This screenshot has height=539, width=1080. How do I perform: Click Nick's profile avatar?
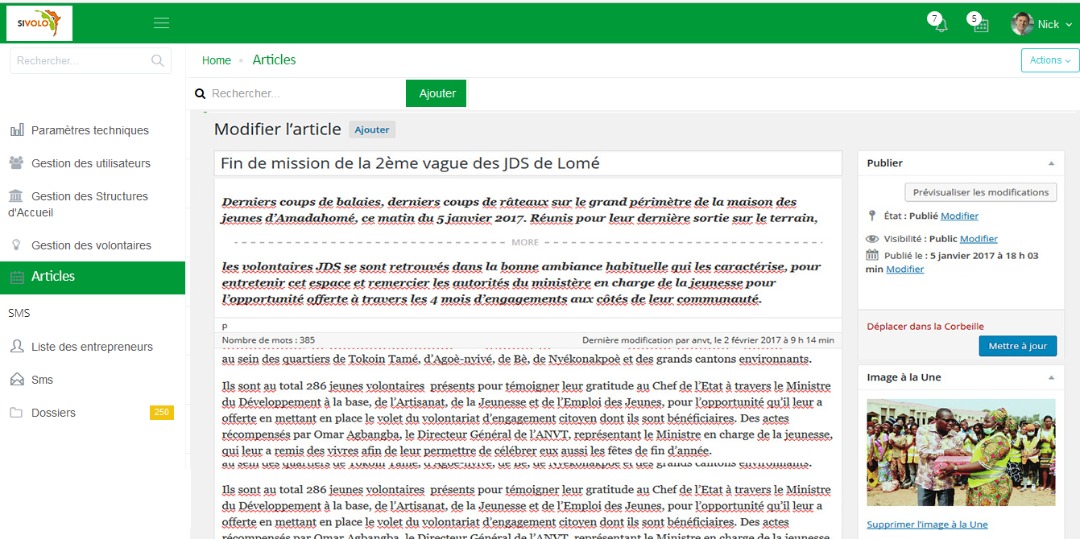pos(1021,23)
